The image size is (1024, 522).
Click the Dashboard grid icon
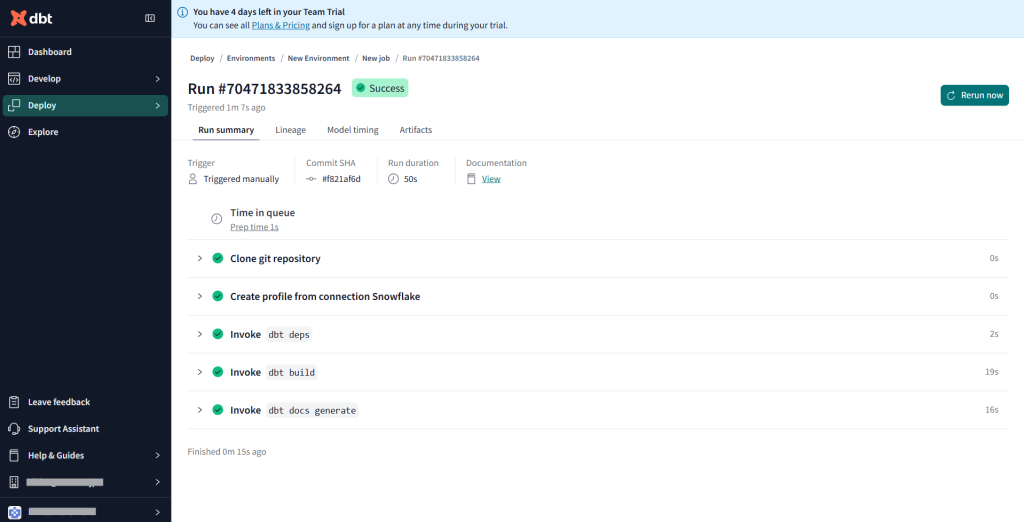click(14, 52)
